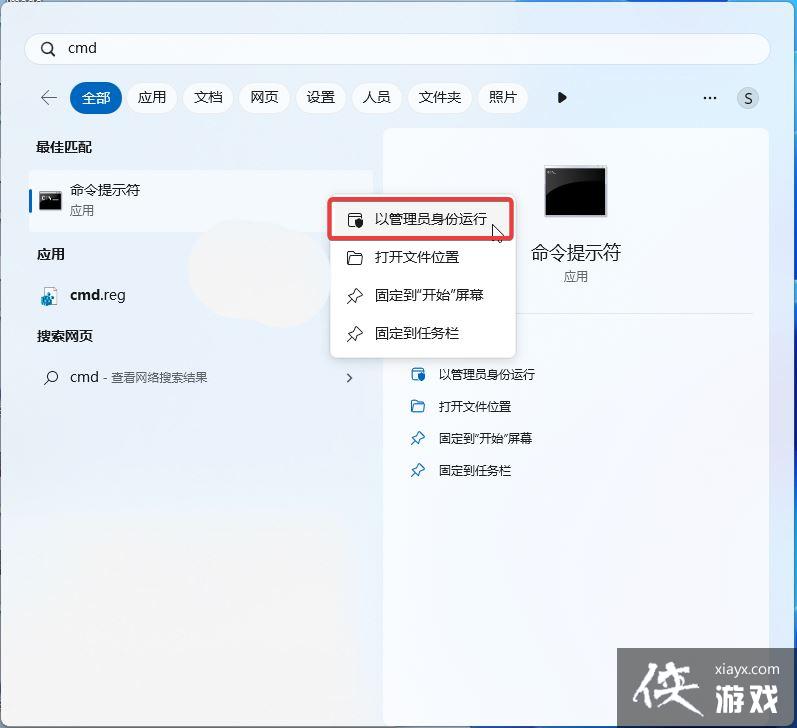Click blue folder icon in preview pane
Viewport: 797px width, 728px height.
pos(418,407)
